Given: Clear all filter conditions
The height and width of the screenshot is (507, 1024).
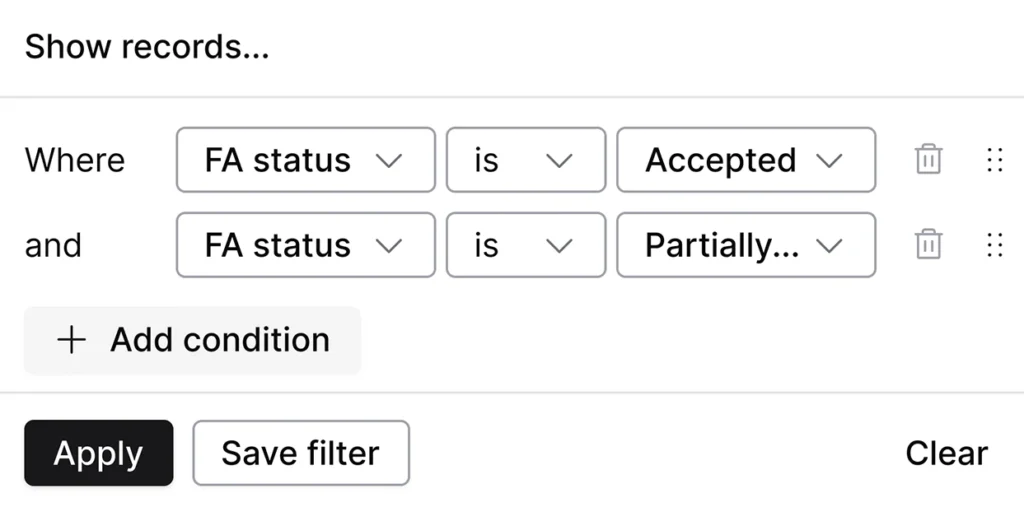Looking at the screenshot, I should 946,453.
